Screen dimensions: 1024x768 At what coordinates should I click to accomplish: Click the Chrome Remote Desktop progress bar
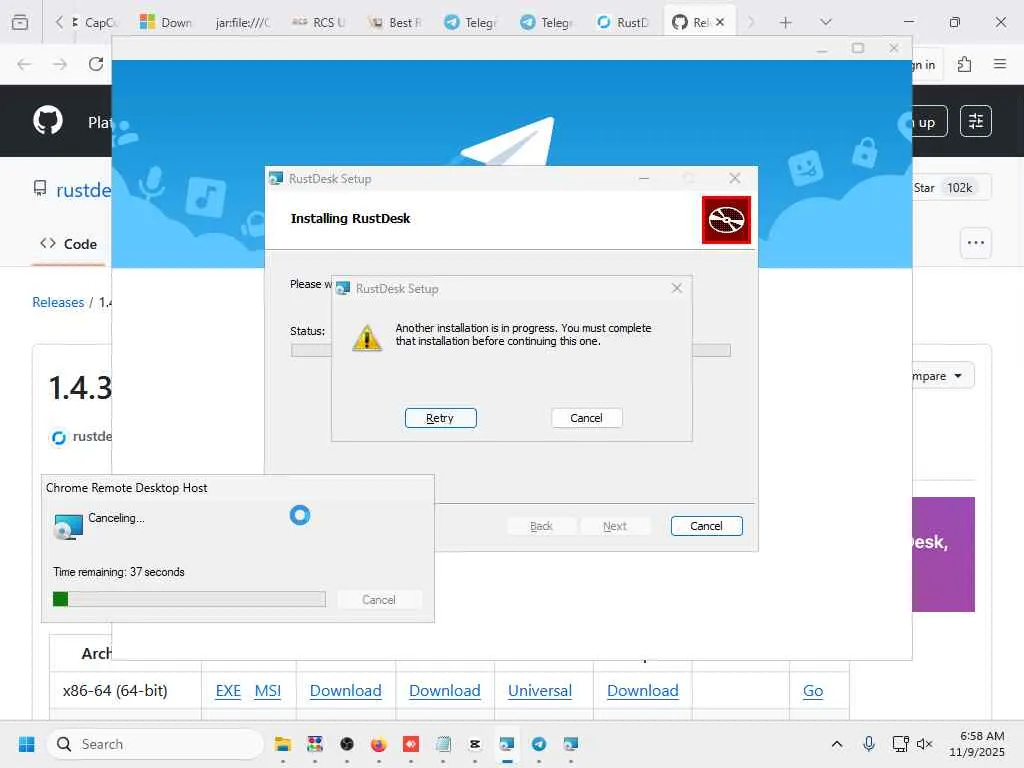tap(189, 599)
